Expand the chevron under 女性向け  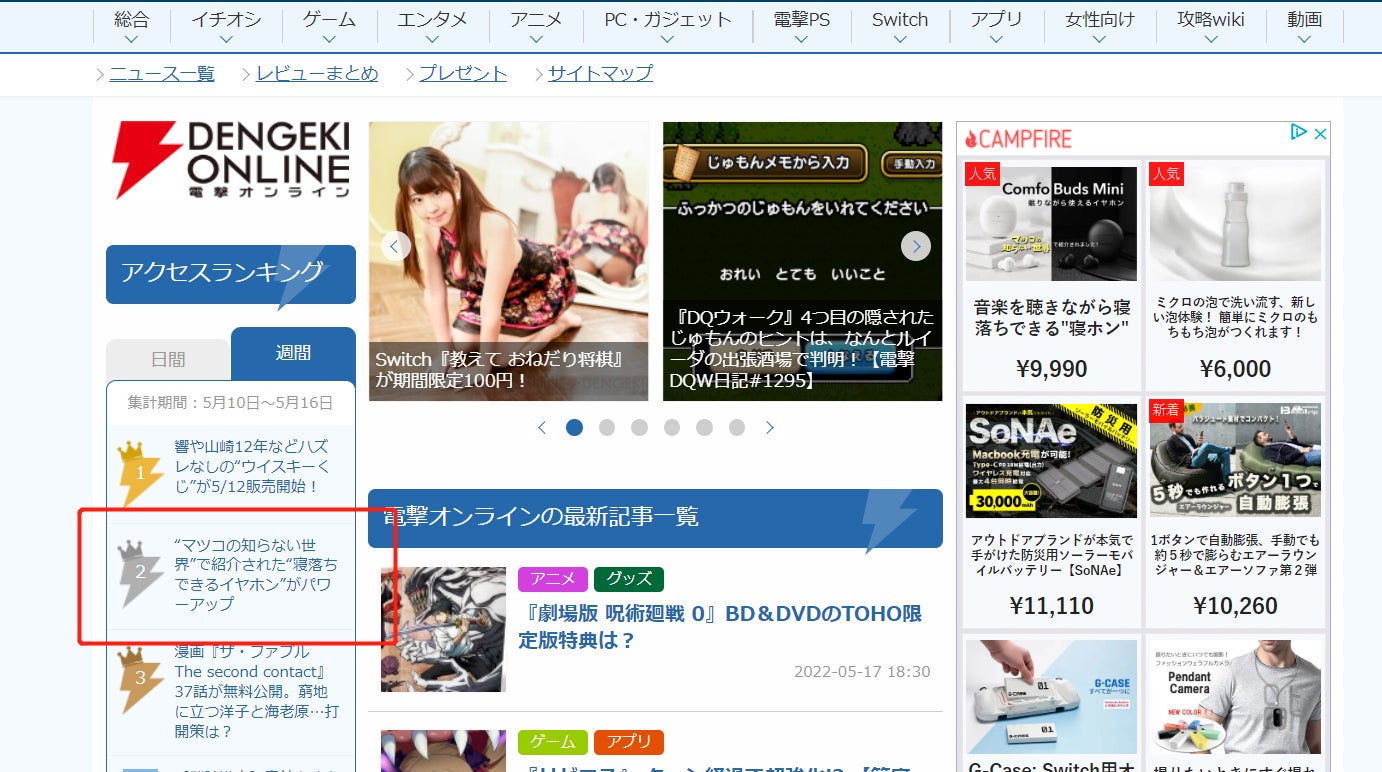[1100, 40]
